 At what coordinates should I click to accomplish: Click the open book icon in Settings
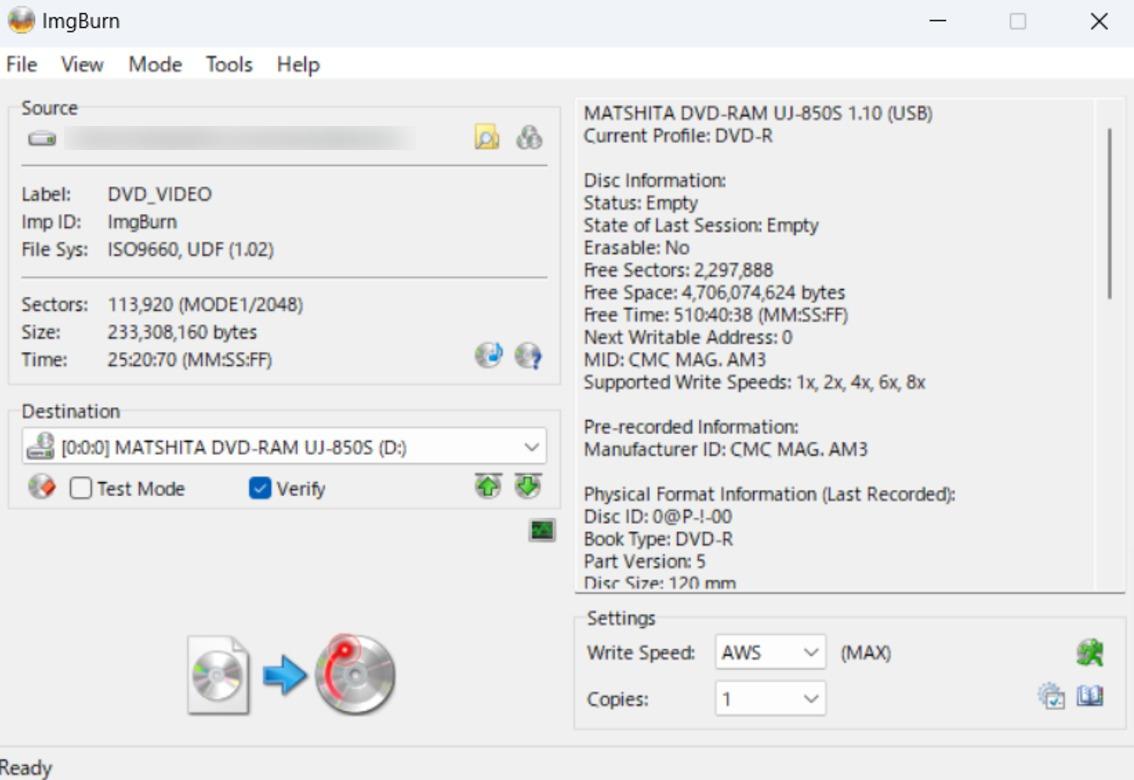coord(1090,696)
